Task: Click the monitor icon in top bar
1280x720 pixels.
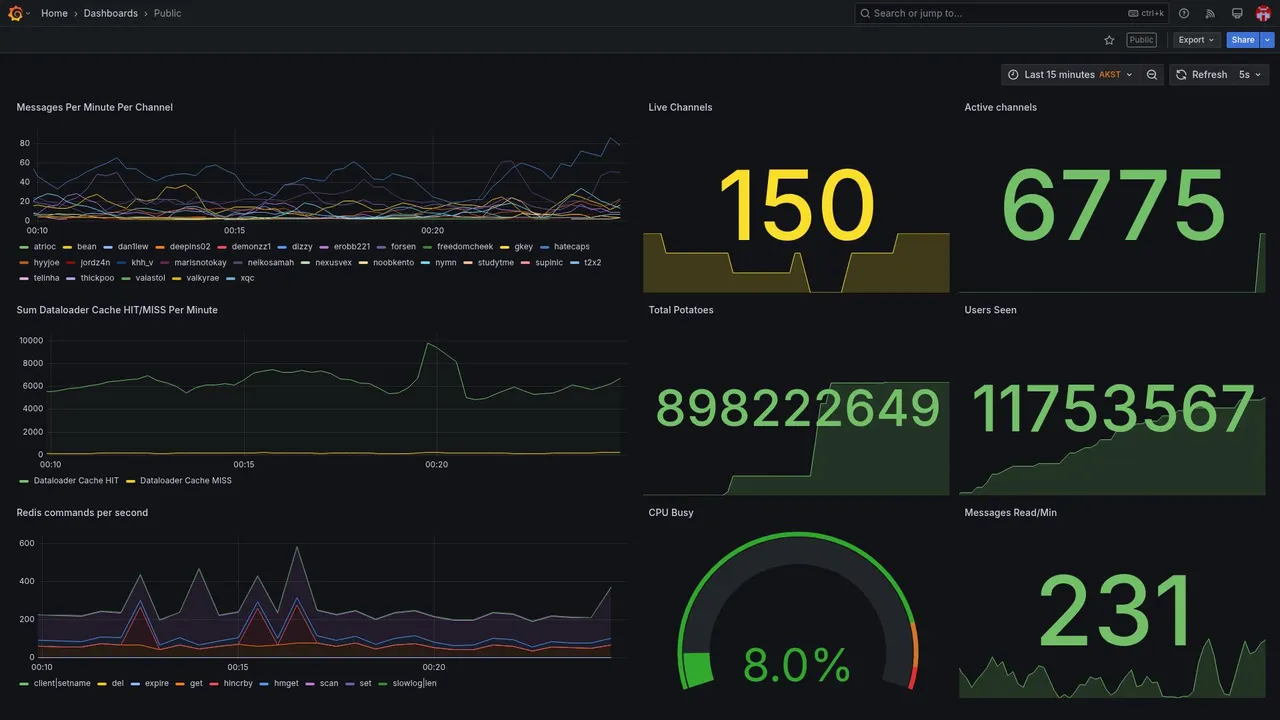Action: coord(1237,13)
